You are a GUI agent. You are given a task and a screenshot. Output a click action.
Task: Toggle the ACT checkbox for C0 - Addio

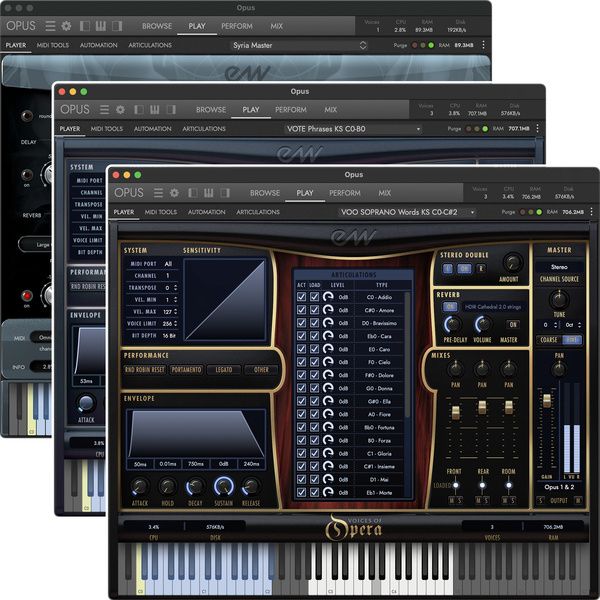point(302,297)
